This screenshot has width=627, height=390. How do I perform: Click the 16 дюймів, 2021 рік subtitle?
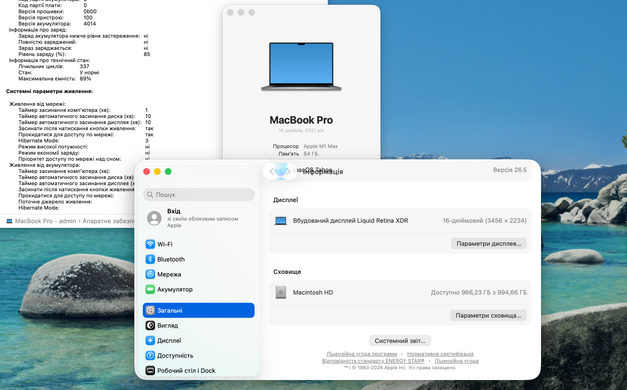tap(301, 130)
